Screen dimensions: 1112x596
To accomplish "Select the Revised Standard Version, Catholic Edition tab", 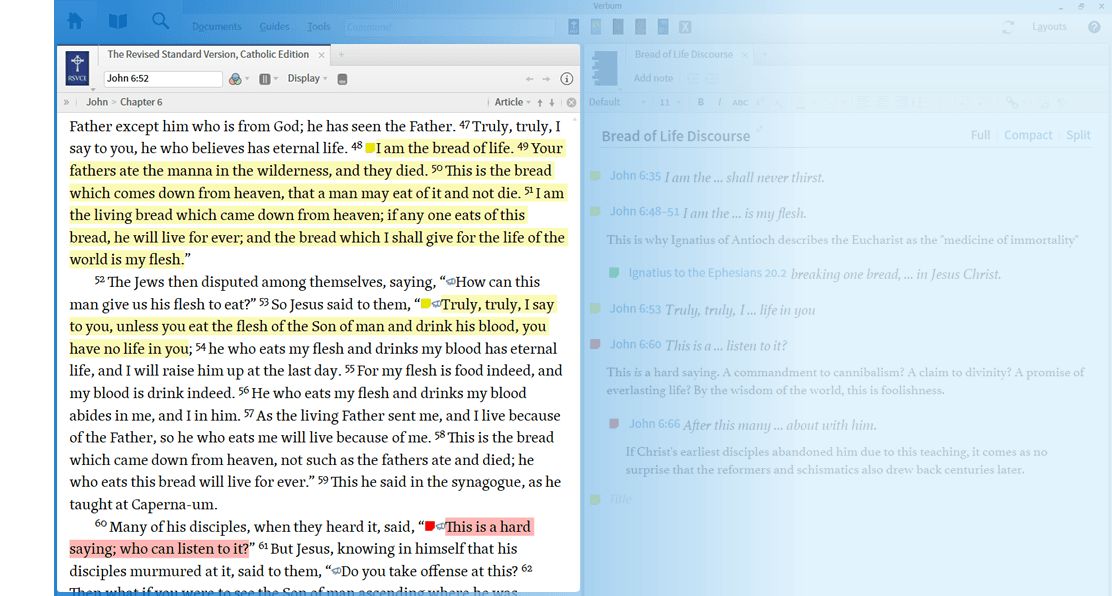I will click(208, 55).
